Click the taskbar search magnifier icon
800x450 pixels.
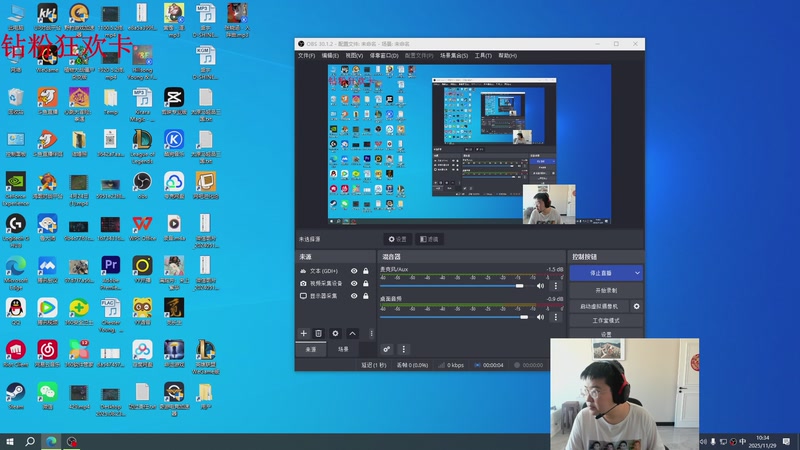(30, 441)
